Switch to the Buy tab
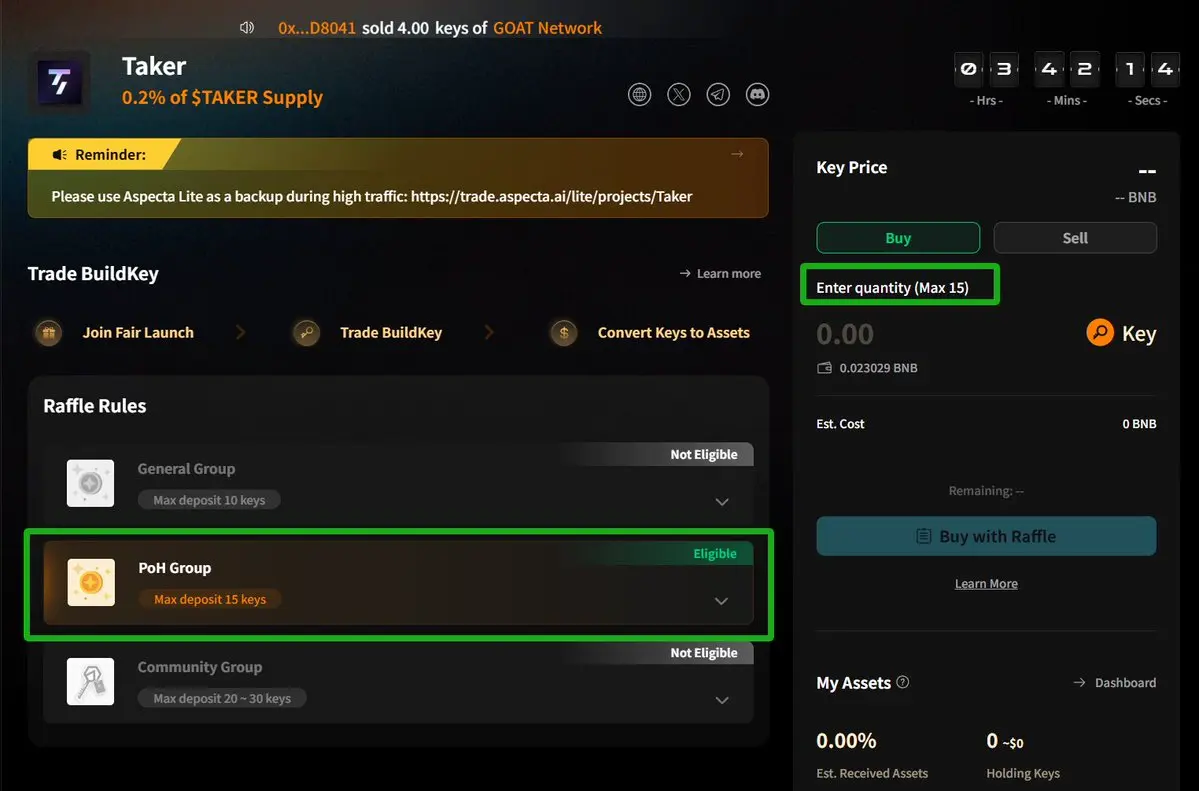The image size is (1199, 791). tap(898, 238)
